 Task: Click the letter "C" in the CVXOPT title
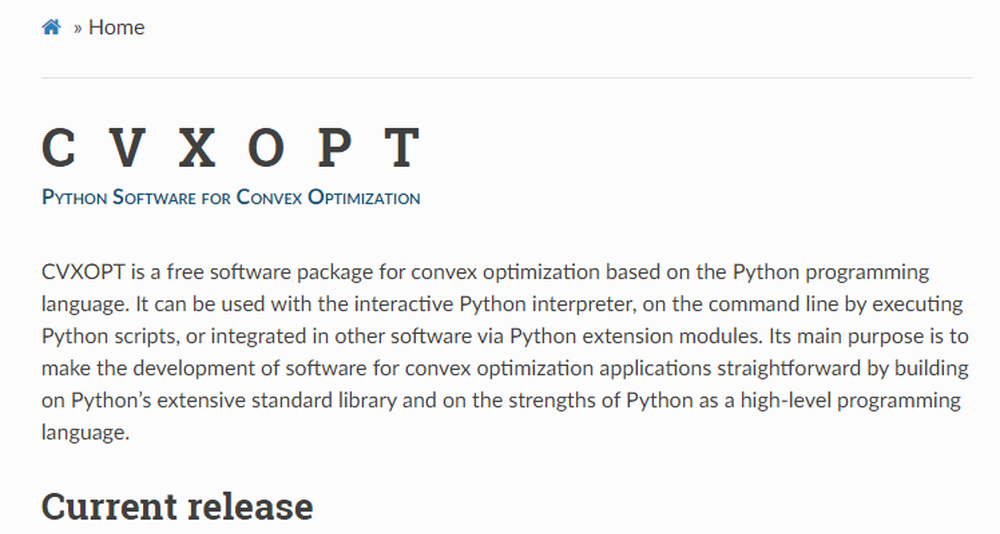pos(59,149)
